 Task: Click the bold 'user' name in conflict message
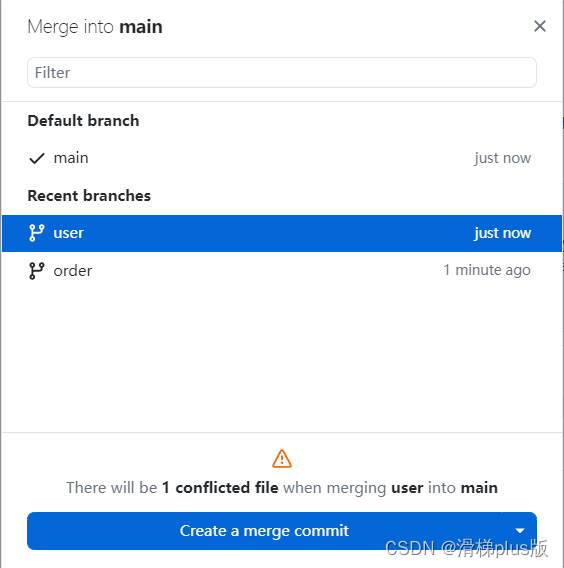coord(407,488)
